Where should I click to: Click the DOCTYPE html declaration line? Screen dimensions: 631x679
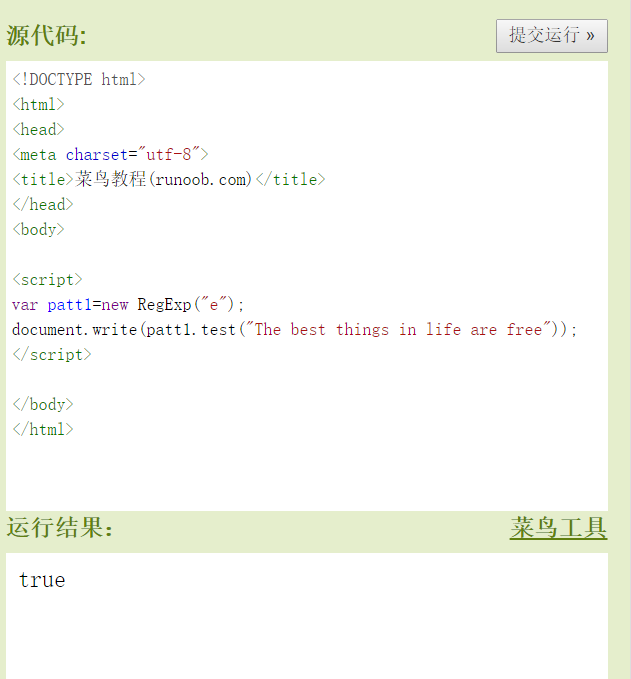79,80
